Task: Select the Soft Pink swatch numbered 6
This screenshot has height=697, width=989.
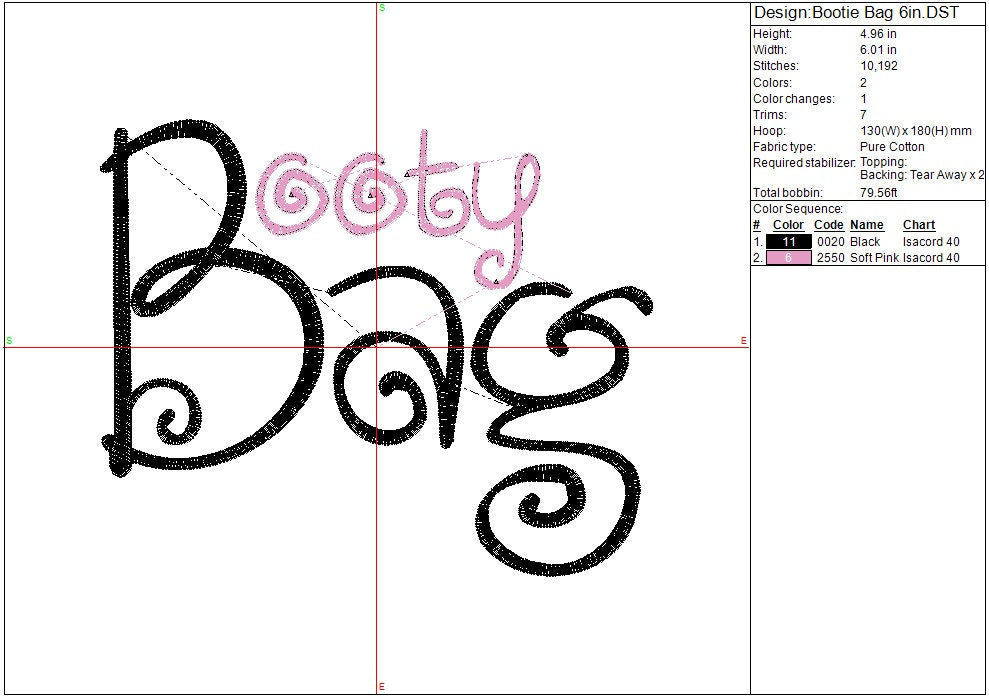Action: pos(788,258)
